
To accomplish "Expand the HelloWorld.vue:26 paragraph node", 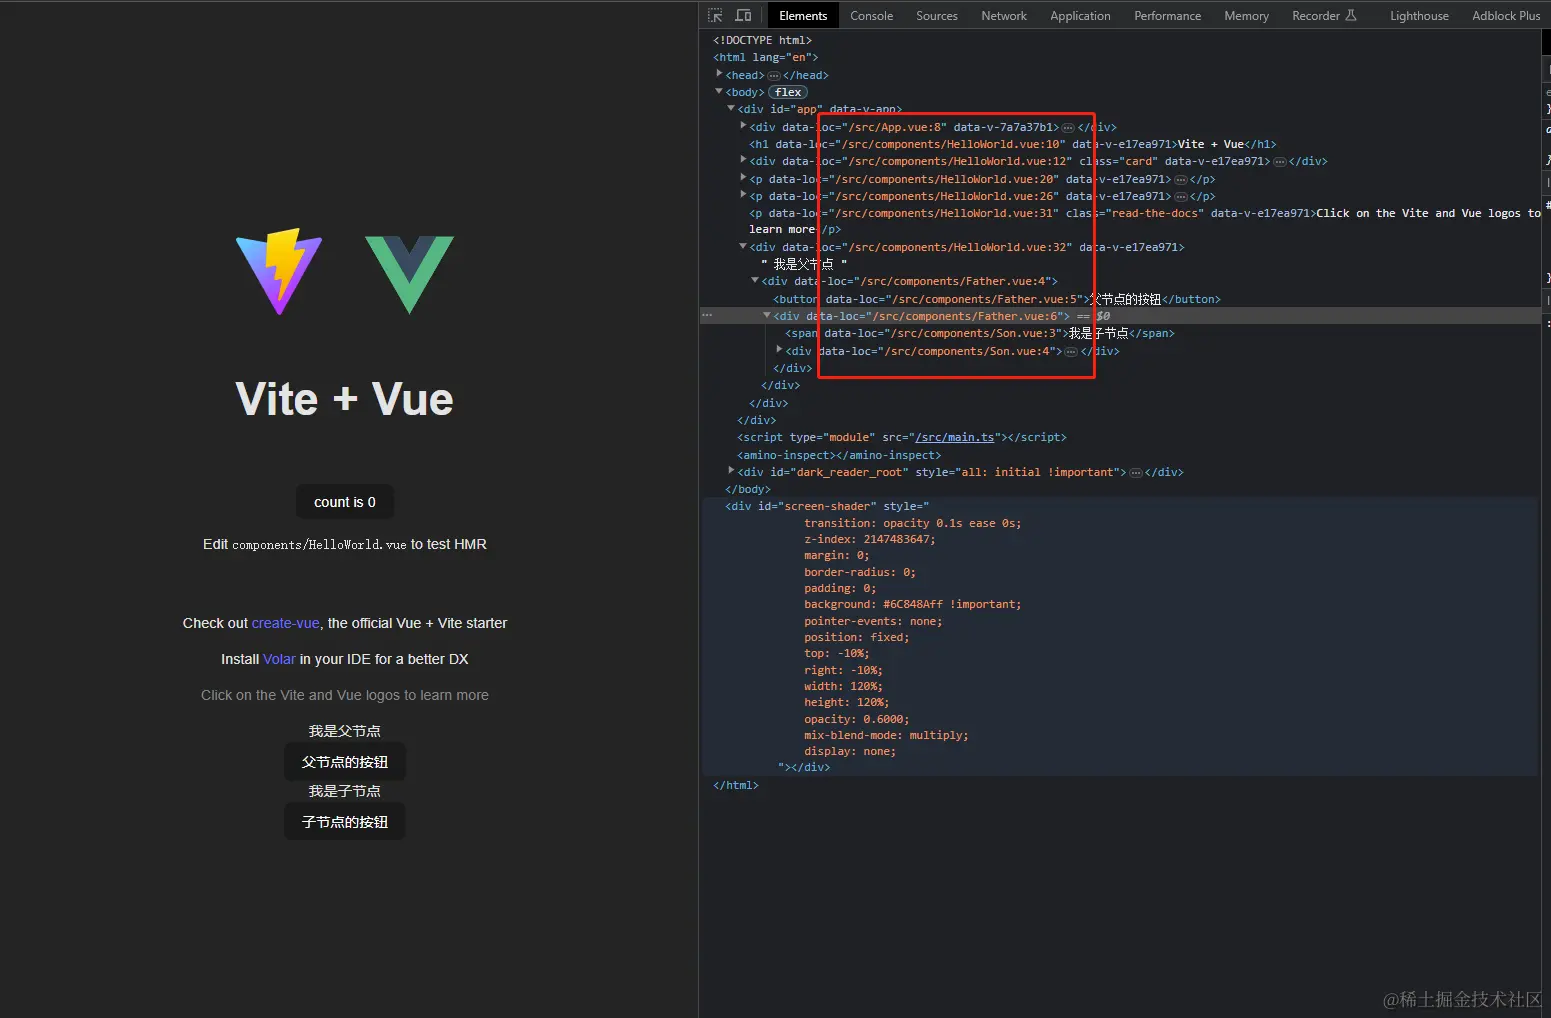I will [x=743, y=195].
